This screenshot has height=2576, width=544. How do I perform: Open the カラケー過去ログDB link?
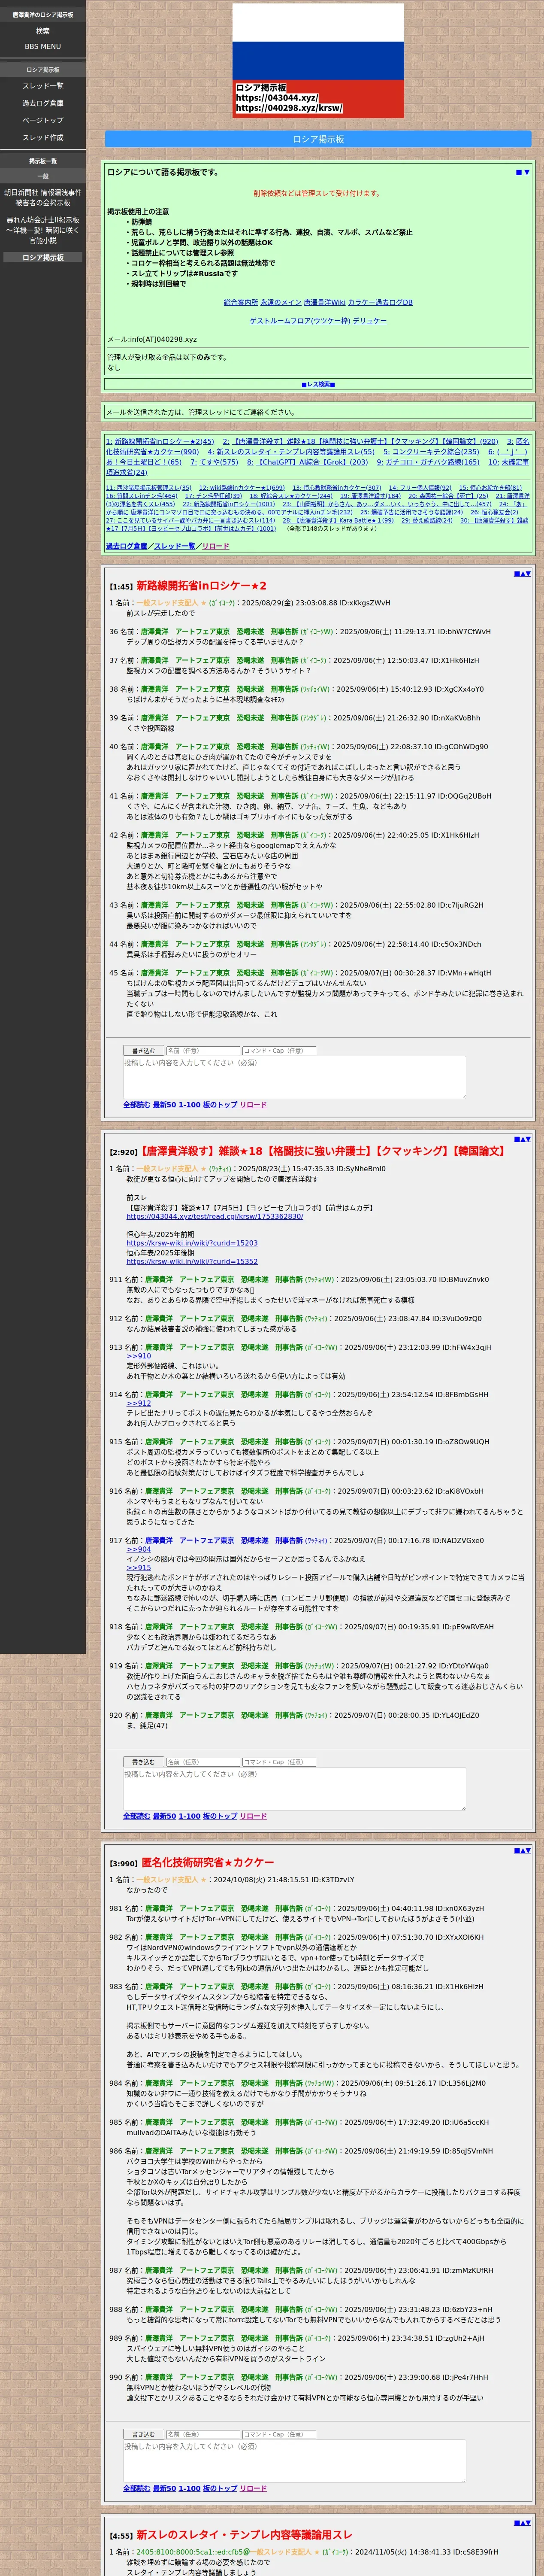(x=380, y=302)
